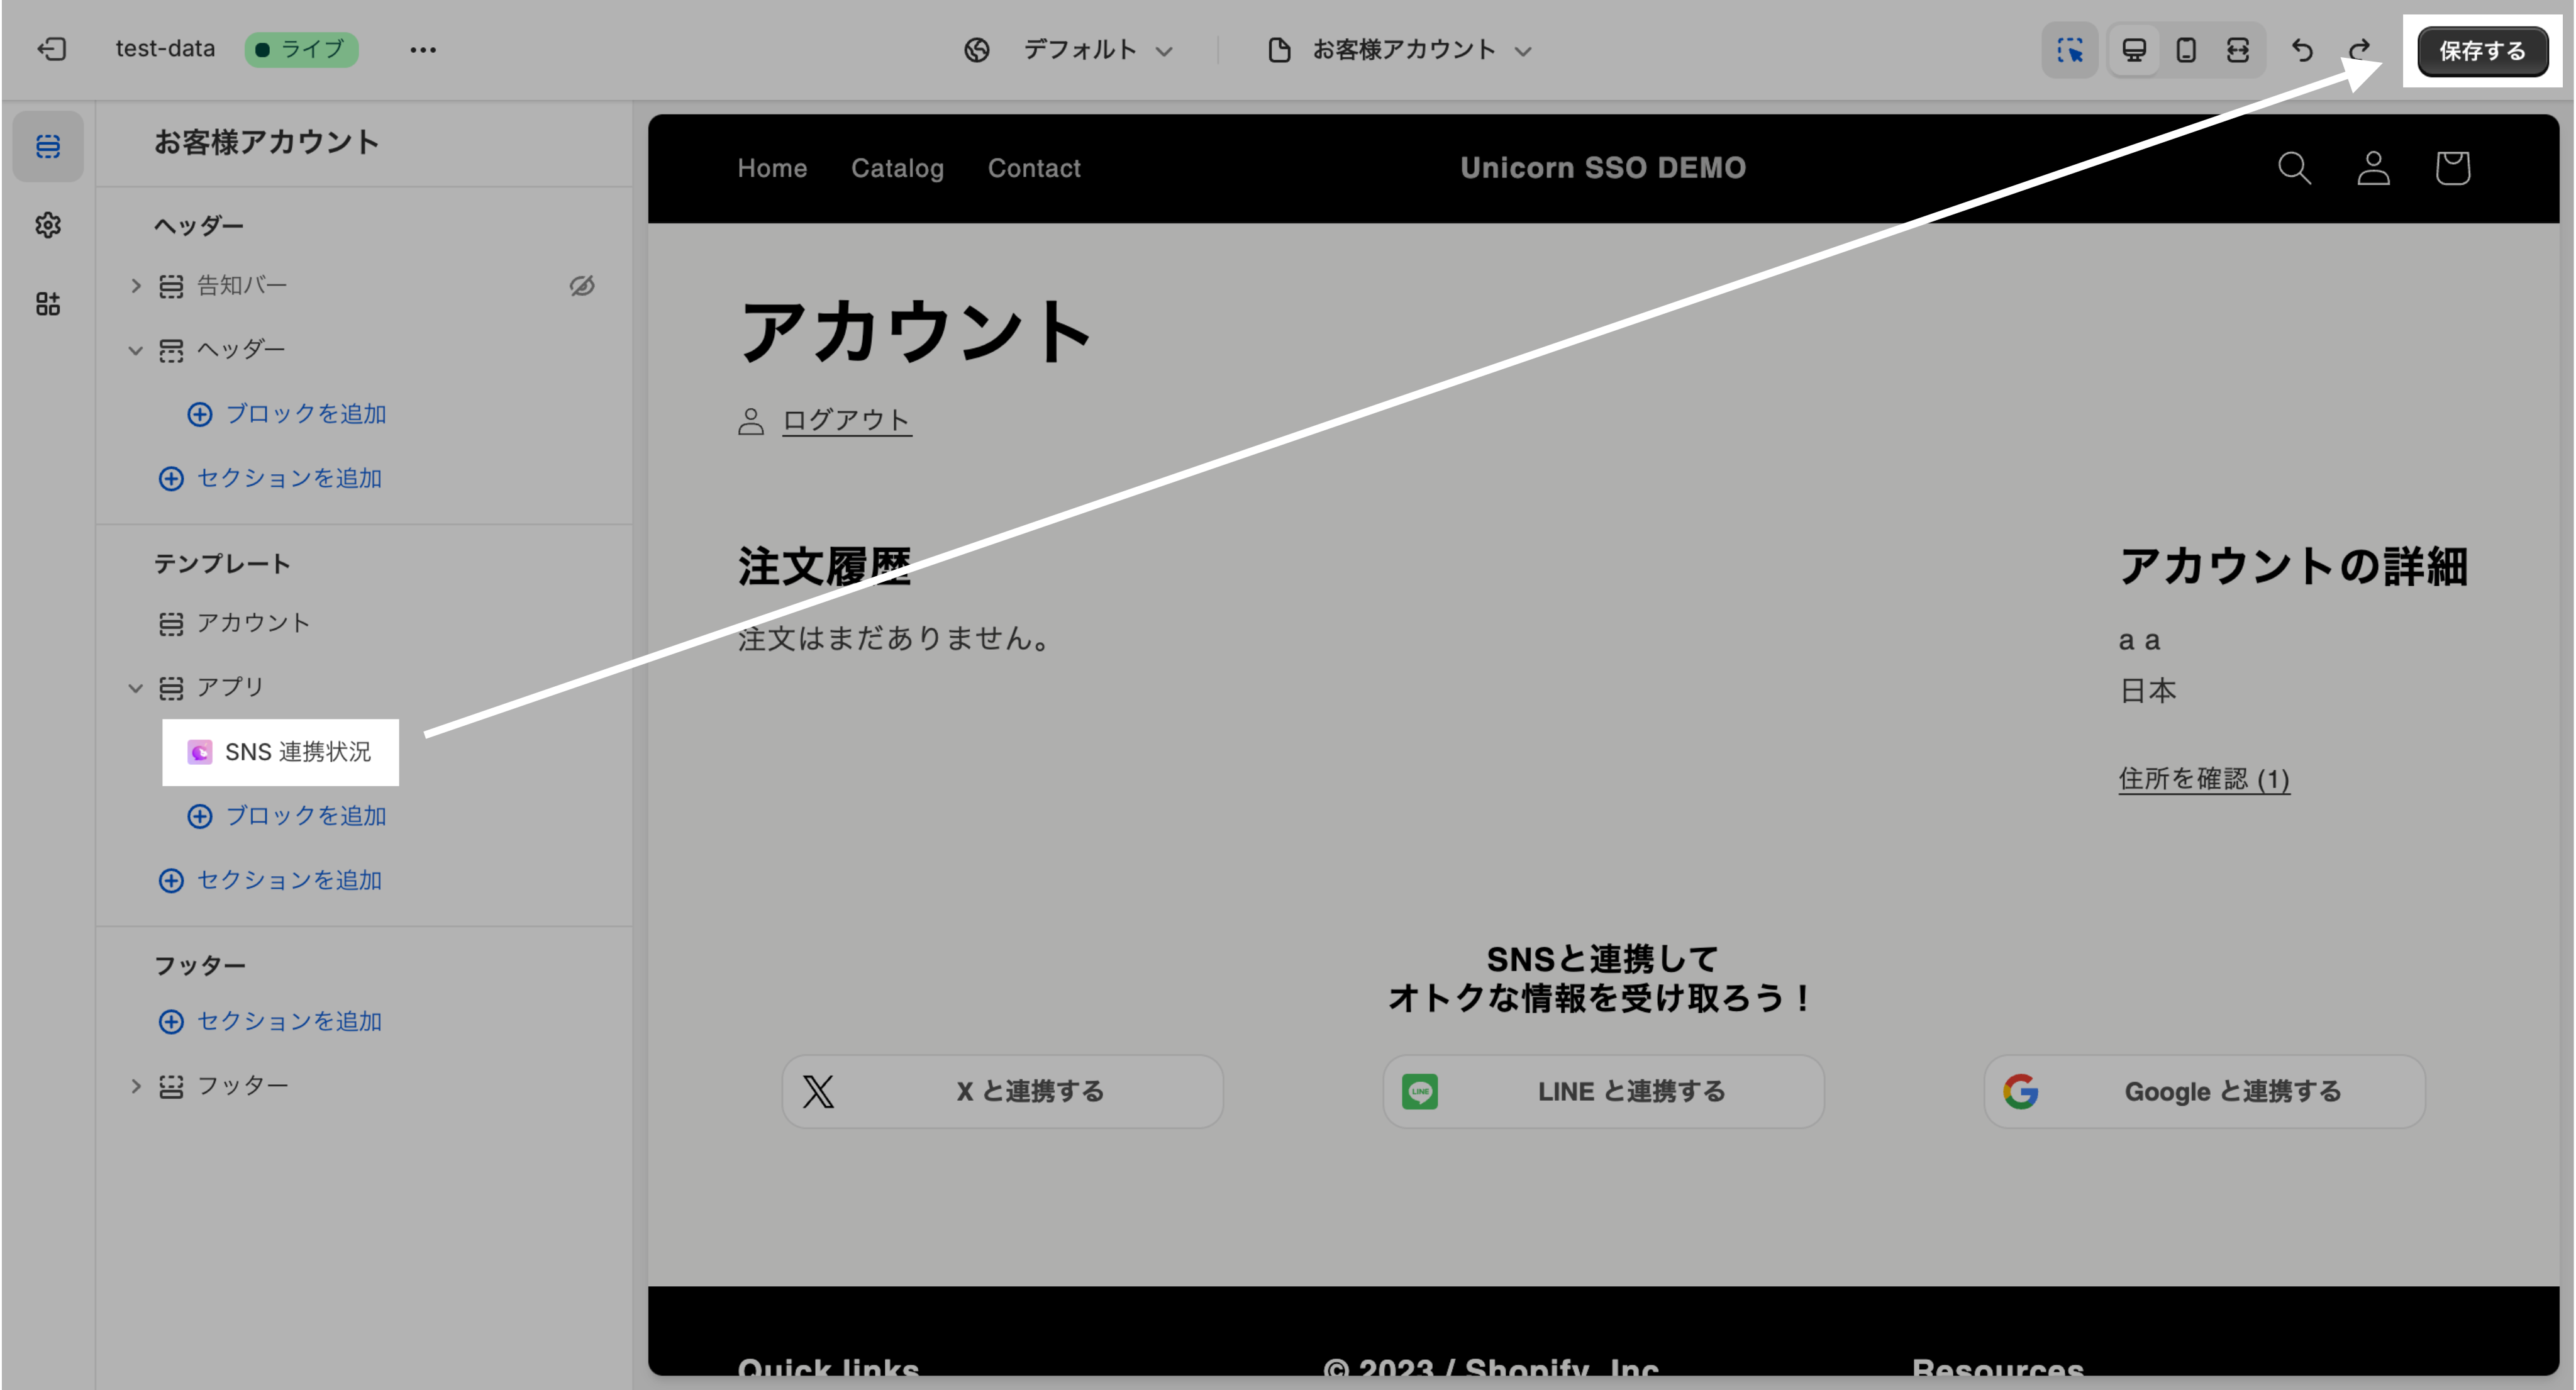The width and height of the screenshot is (2576, 1390).
Task: Toggle visibility of 告知バー section
Action: tap(582, 286)
